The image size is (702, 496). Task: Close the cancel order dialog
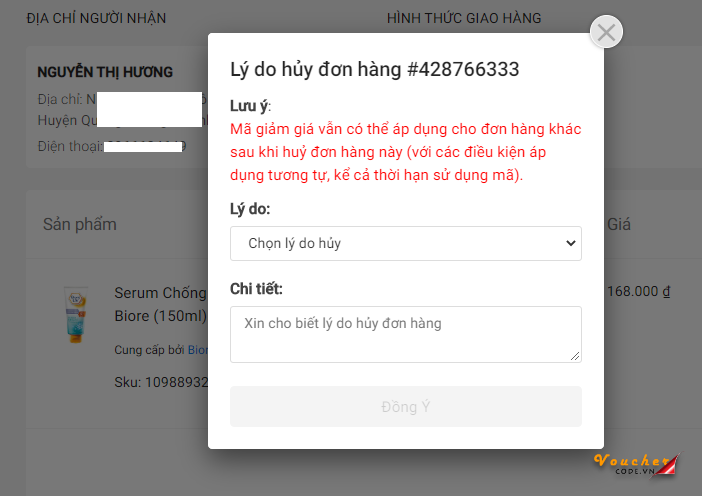(x=605, y=32)
